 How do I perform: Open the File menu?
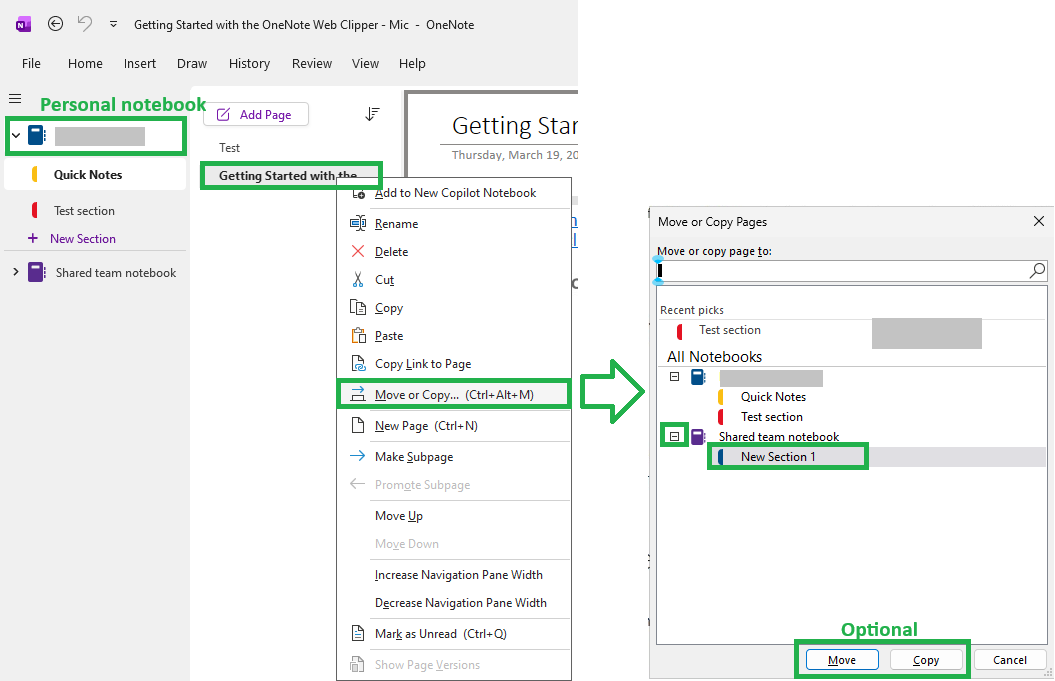click(31, 63)
